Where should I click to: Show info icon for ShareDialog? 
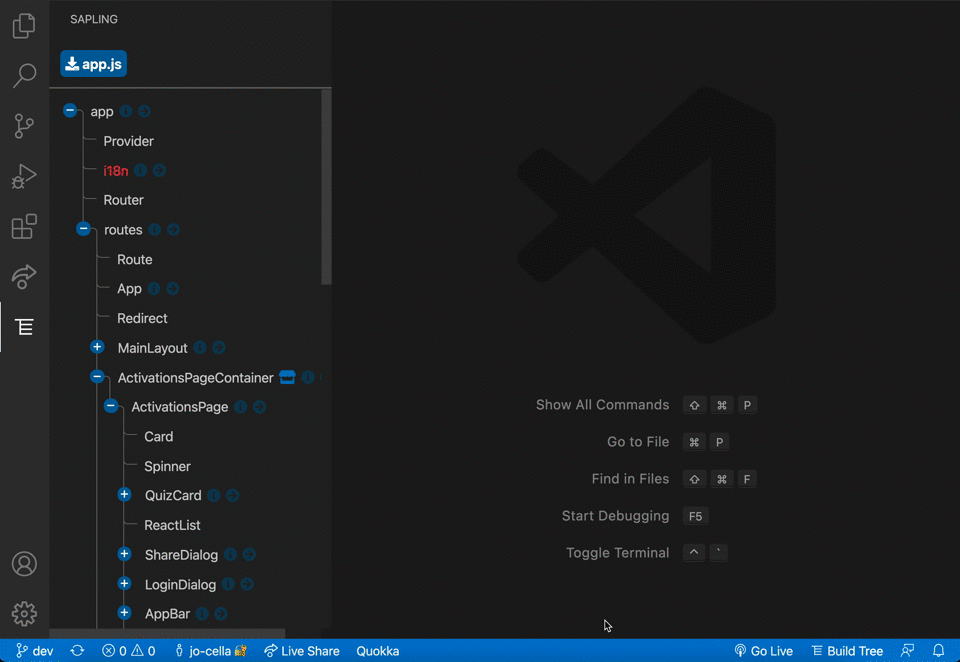point(231,554)
